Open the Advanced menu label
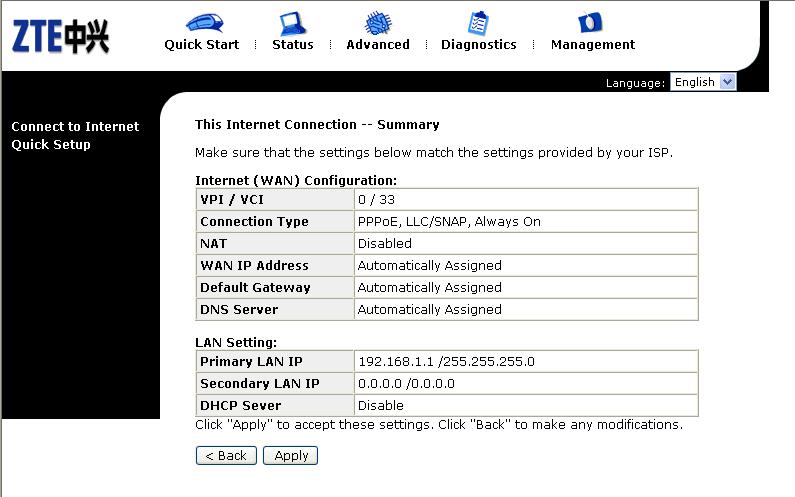Image resolution: width=795 pixels, height=497 pixels. 378,45
